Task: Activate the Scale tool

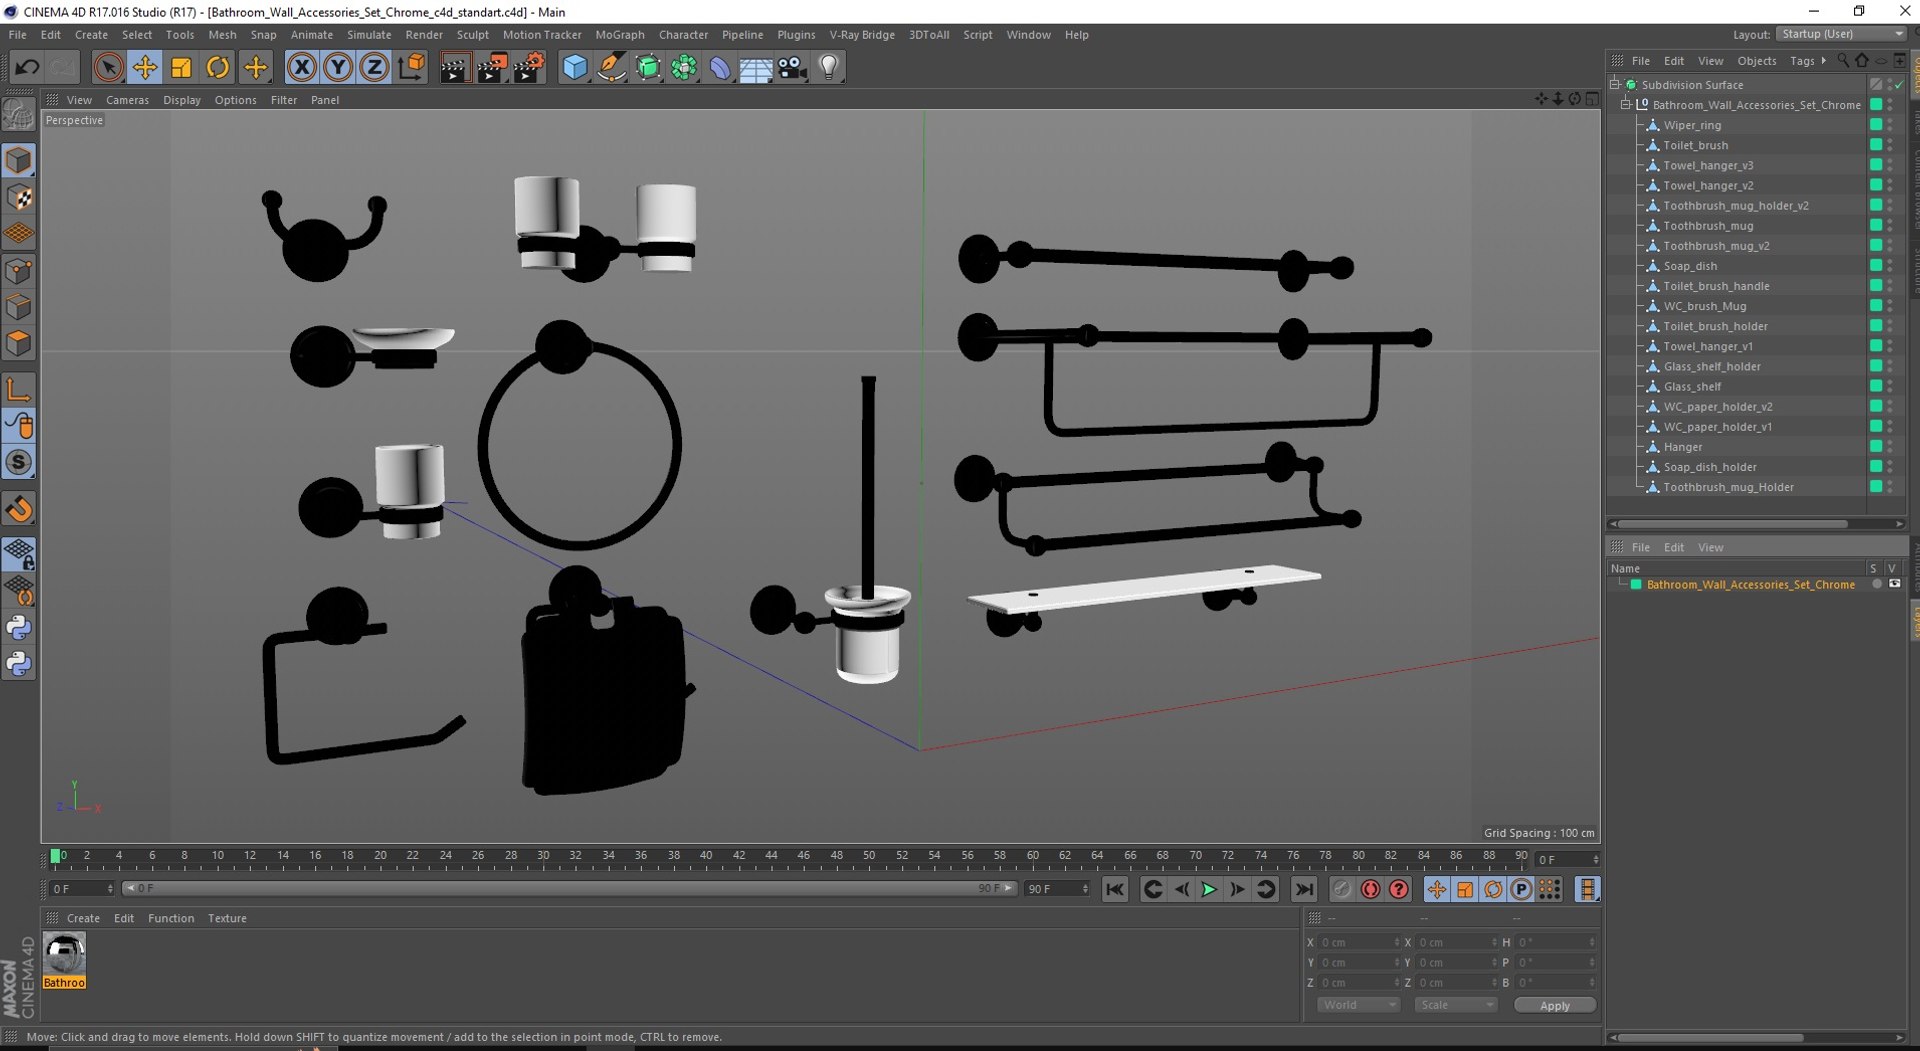Action: tap(181, 67)
